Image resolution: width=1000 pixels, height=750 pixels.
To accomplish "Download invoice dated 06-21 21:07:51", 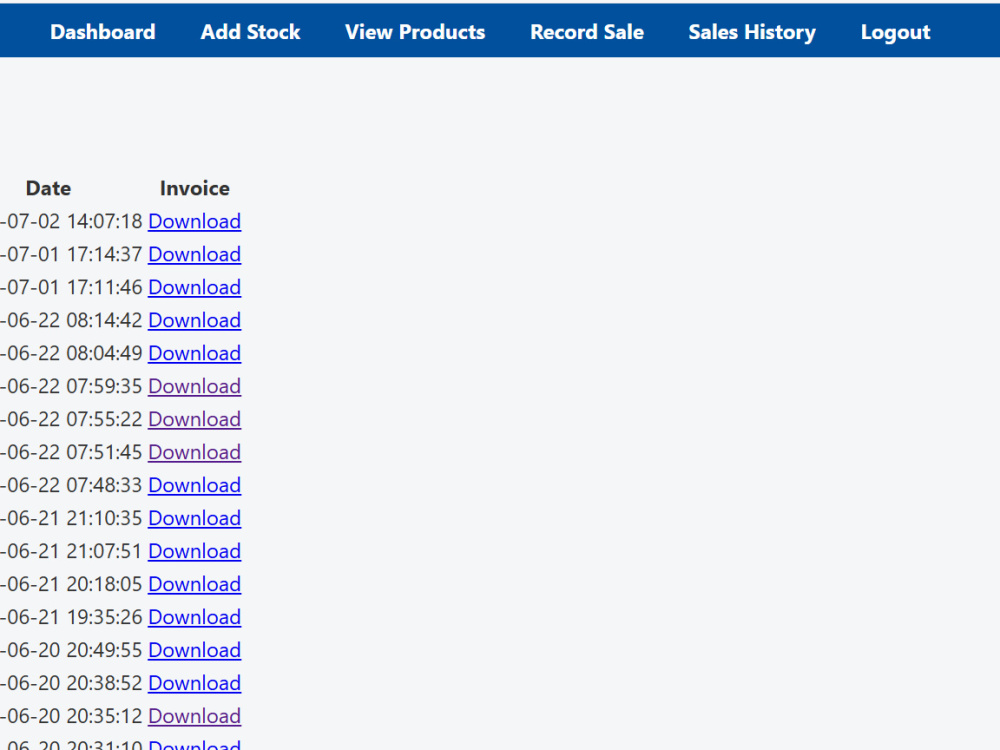I will [195, 552].
